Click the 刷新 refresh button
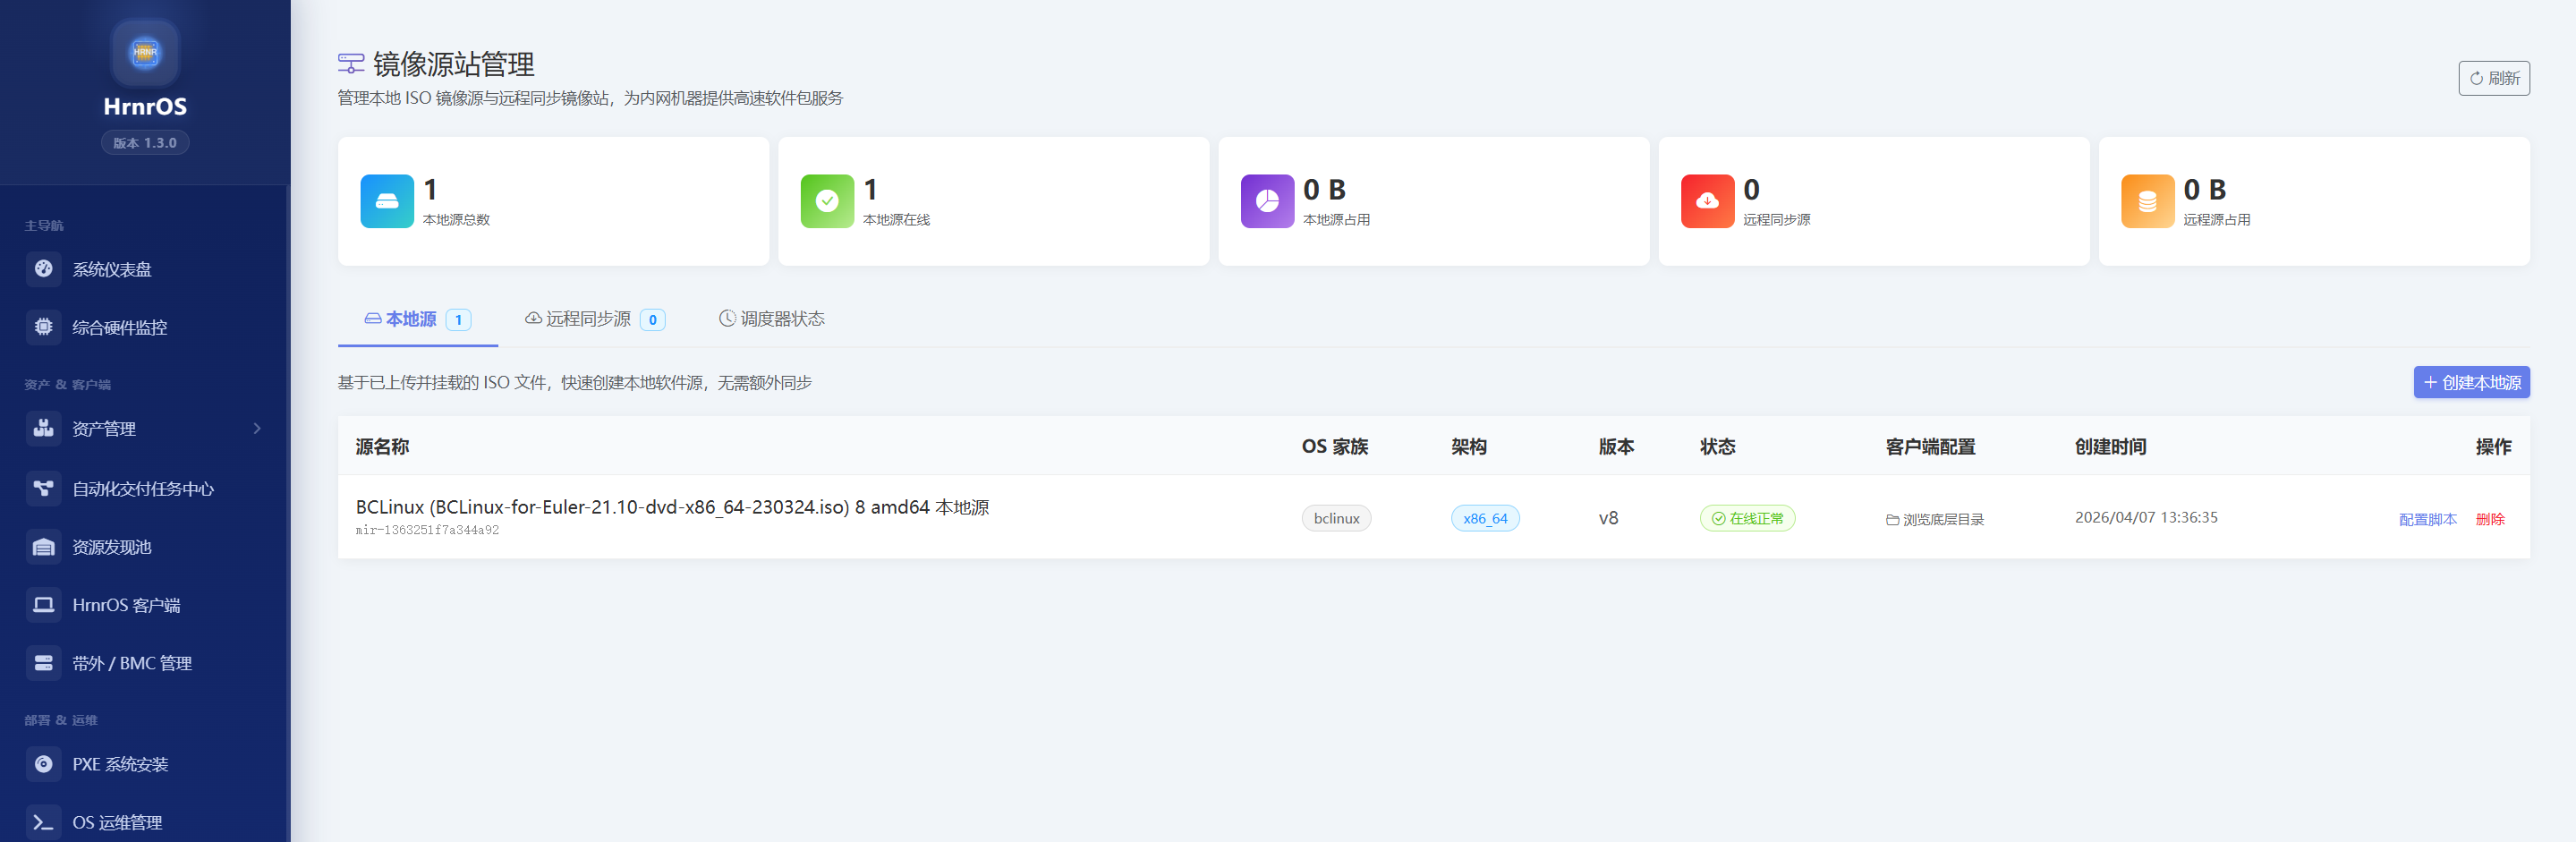 pyautogui.click(x=2493, y=78)
